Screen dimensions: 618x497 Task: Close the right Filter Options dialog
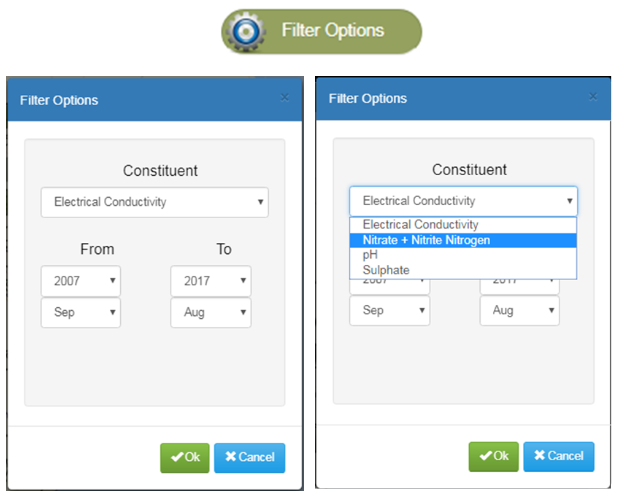click(x=593, y=97)
